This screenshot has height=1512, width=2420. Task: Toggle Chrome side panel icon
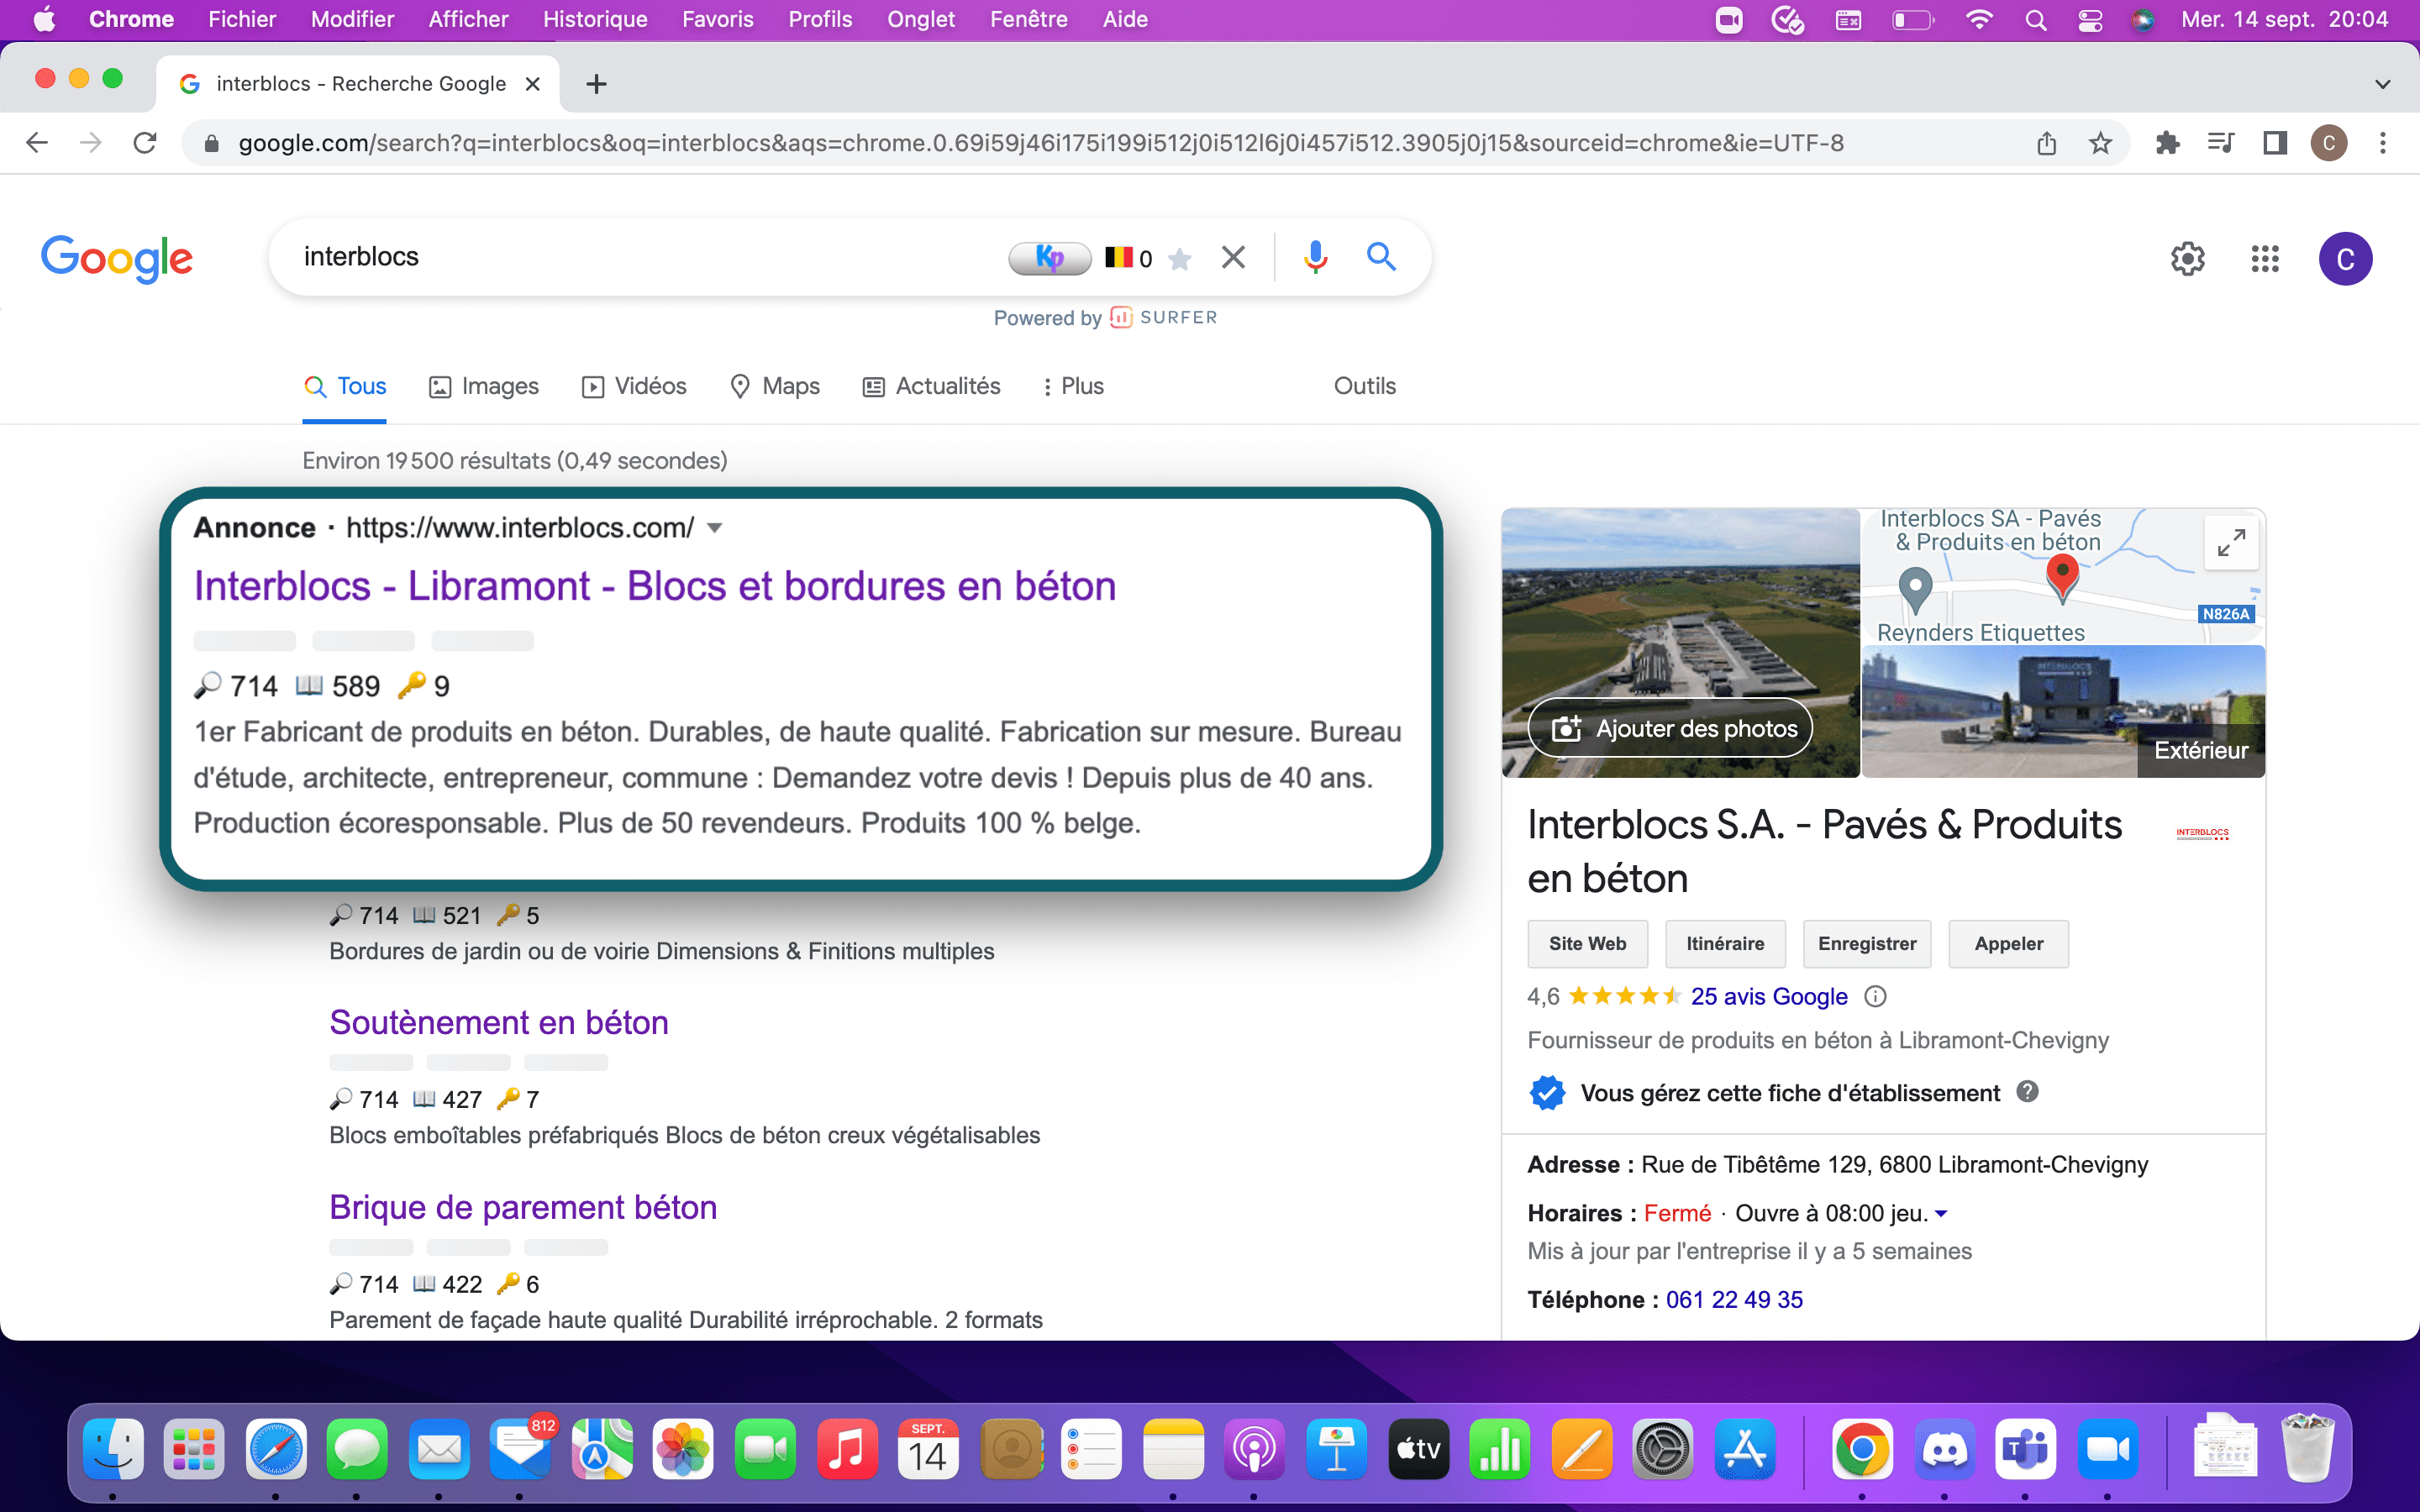click(x=2275, y=143)
